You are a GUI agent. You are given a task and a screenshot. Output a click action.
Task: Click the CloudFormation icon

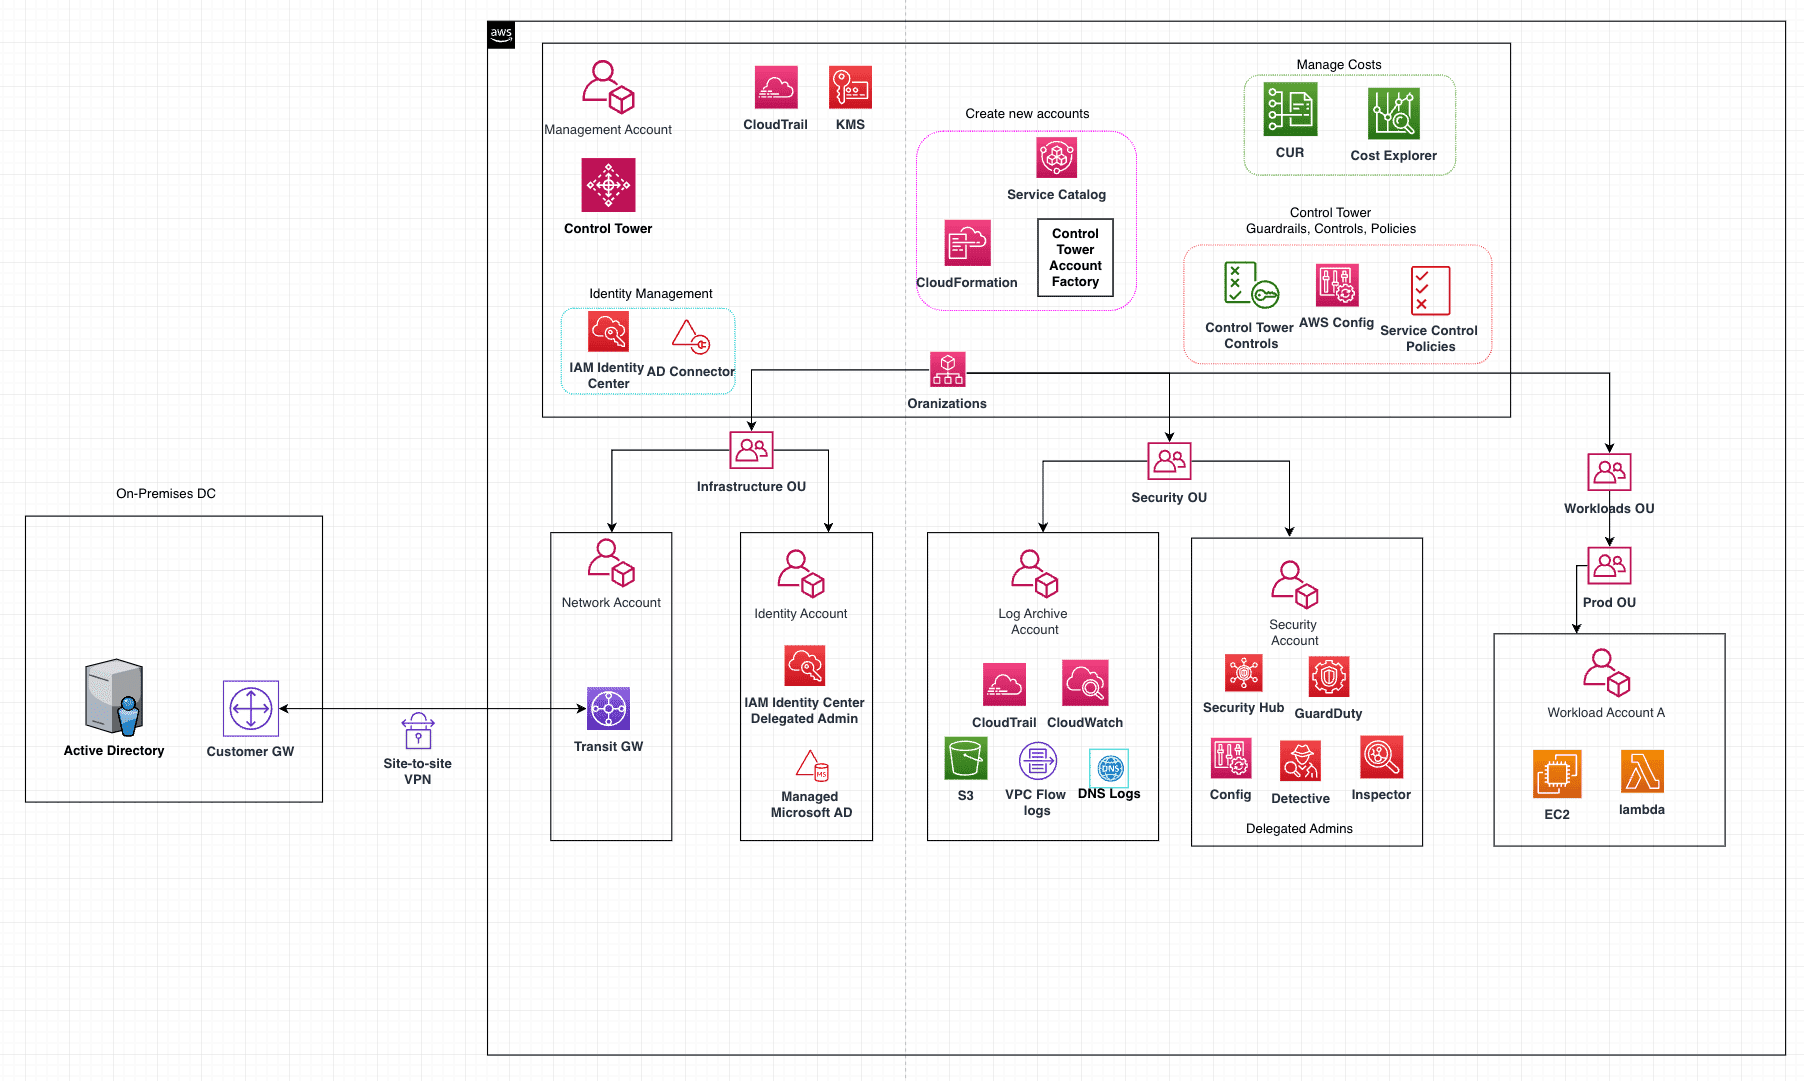point(967,243)
